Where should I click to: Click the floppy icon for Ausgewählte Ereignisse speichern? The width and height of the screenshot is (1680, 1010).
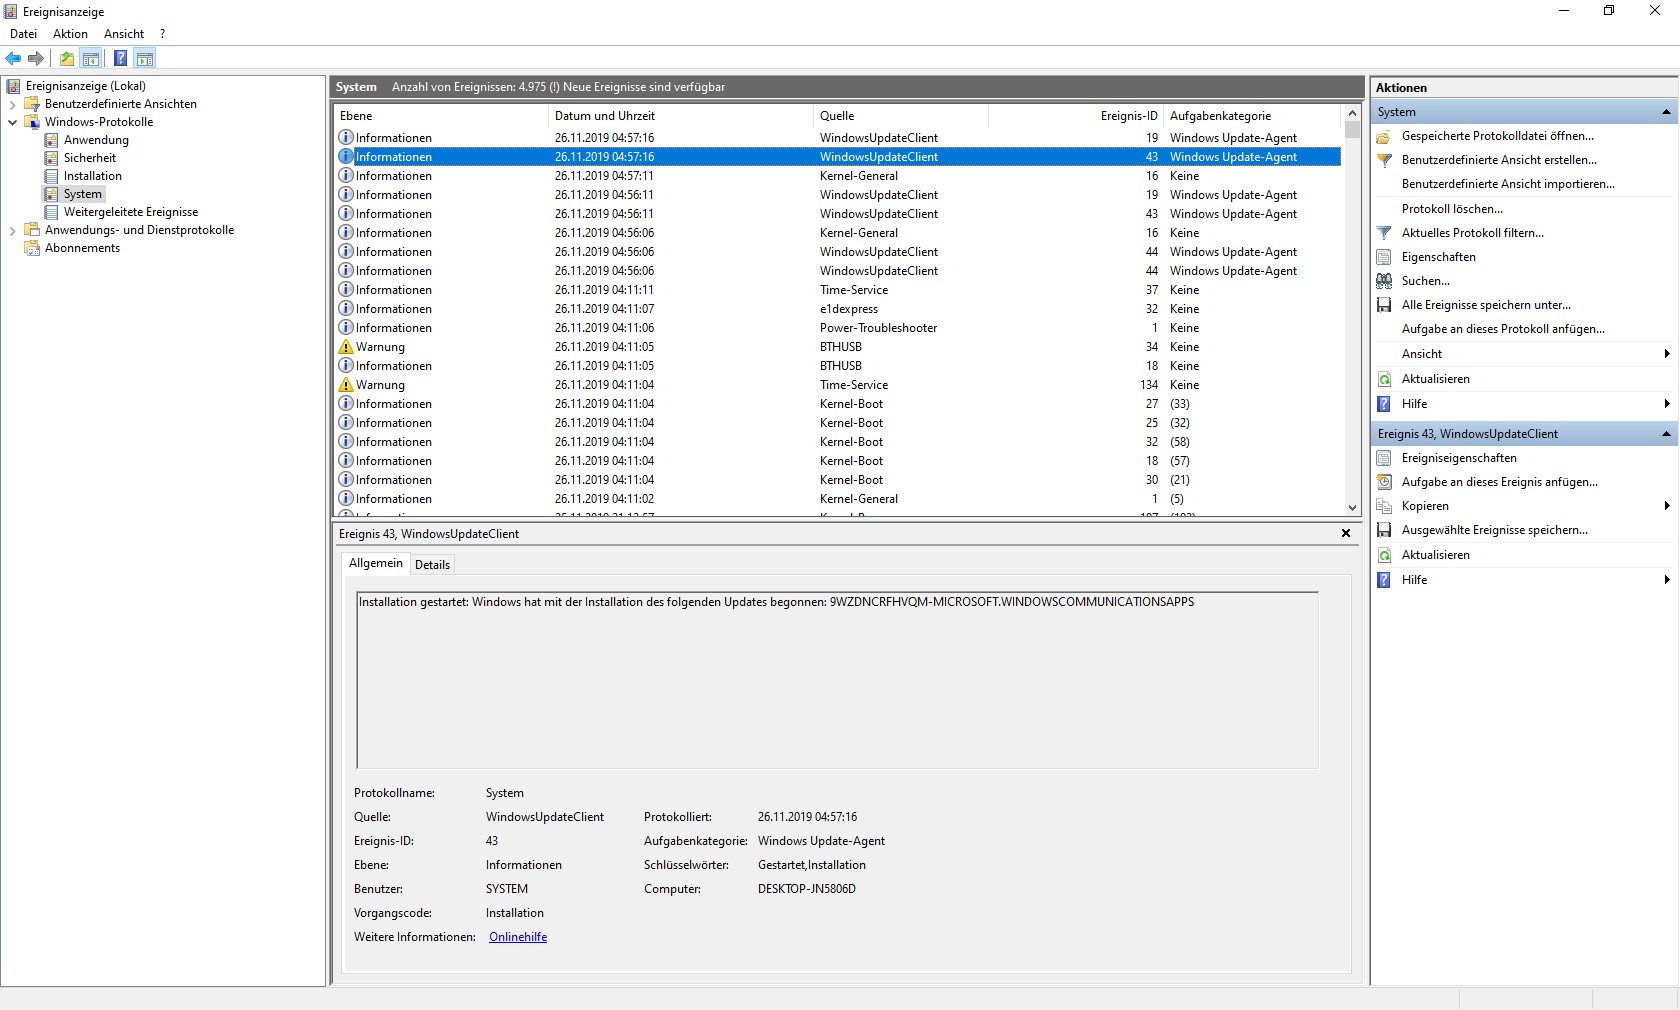pos(1384,530)
